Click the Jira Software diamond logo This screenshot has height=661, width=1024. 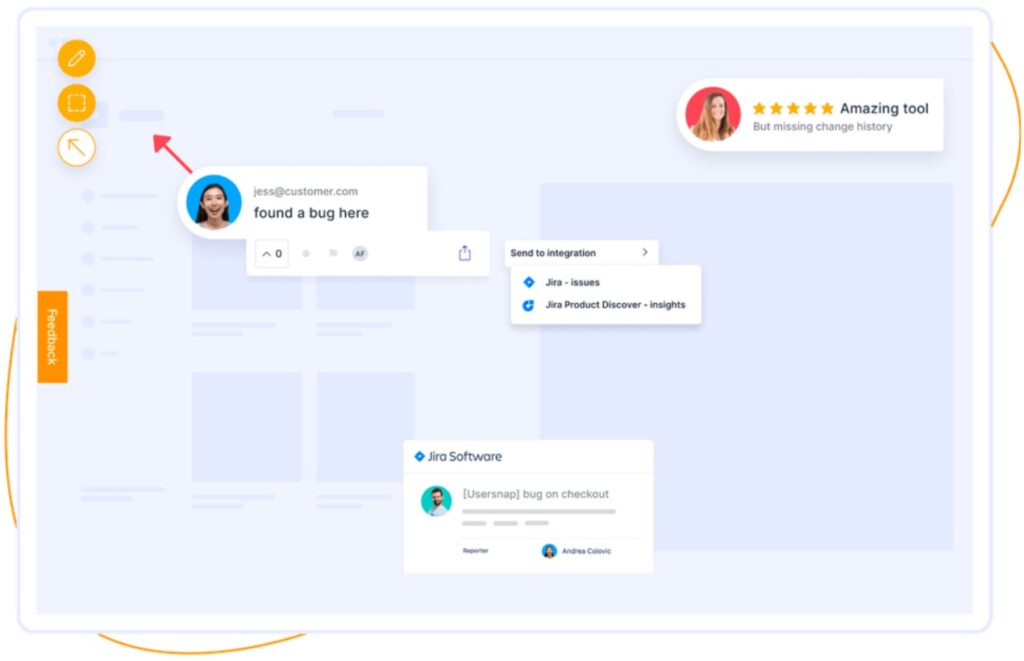[x=418, y=456]
